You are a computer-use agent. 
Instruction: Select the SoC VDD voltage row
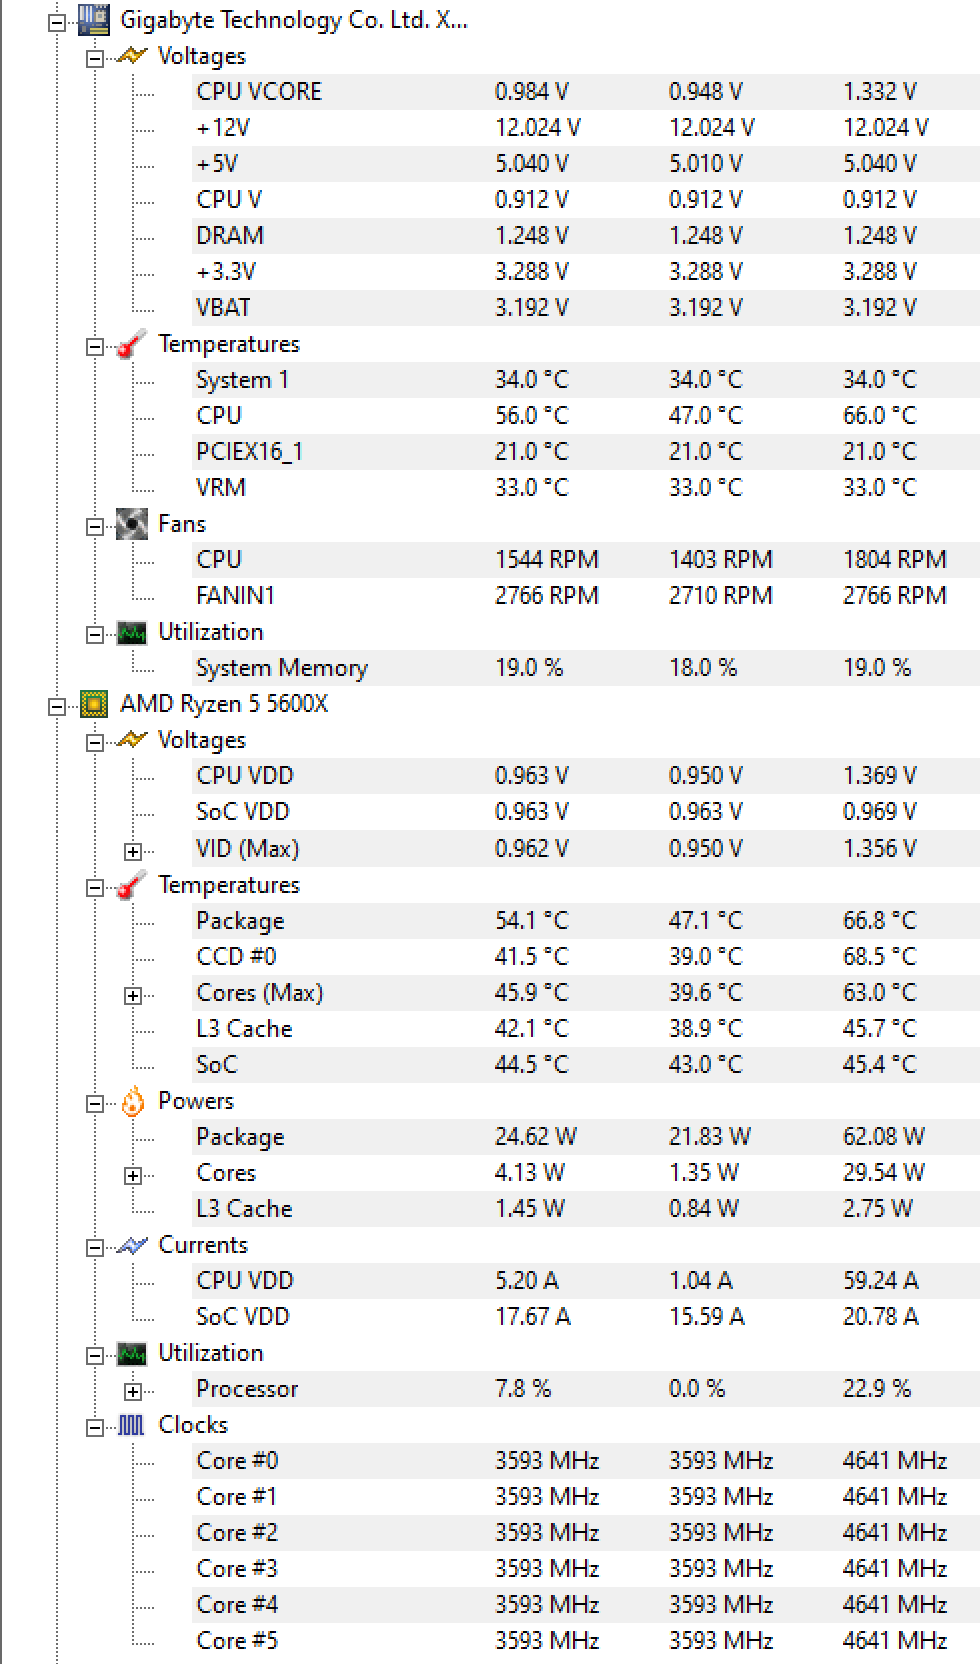[x=586, y=812]
